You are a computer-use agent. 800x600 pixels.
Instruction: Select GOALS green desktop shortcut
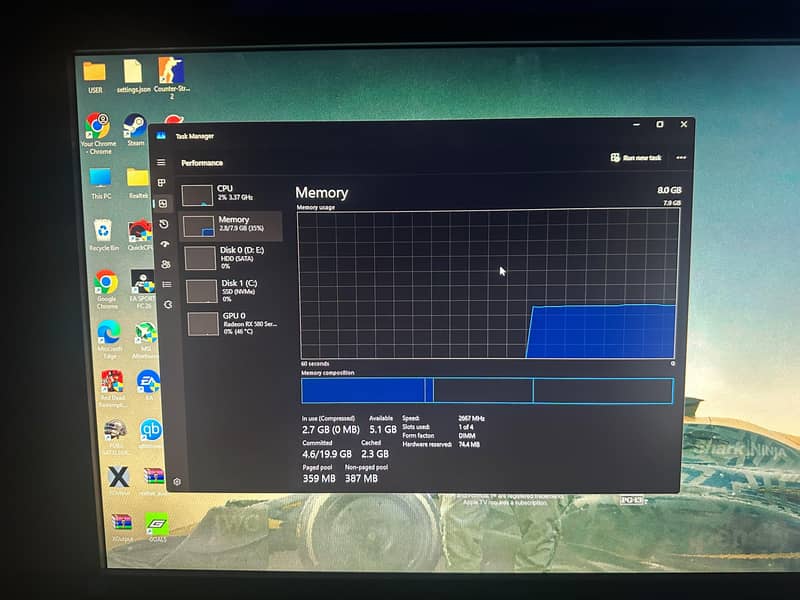tap(157, 528)
